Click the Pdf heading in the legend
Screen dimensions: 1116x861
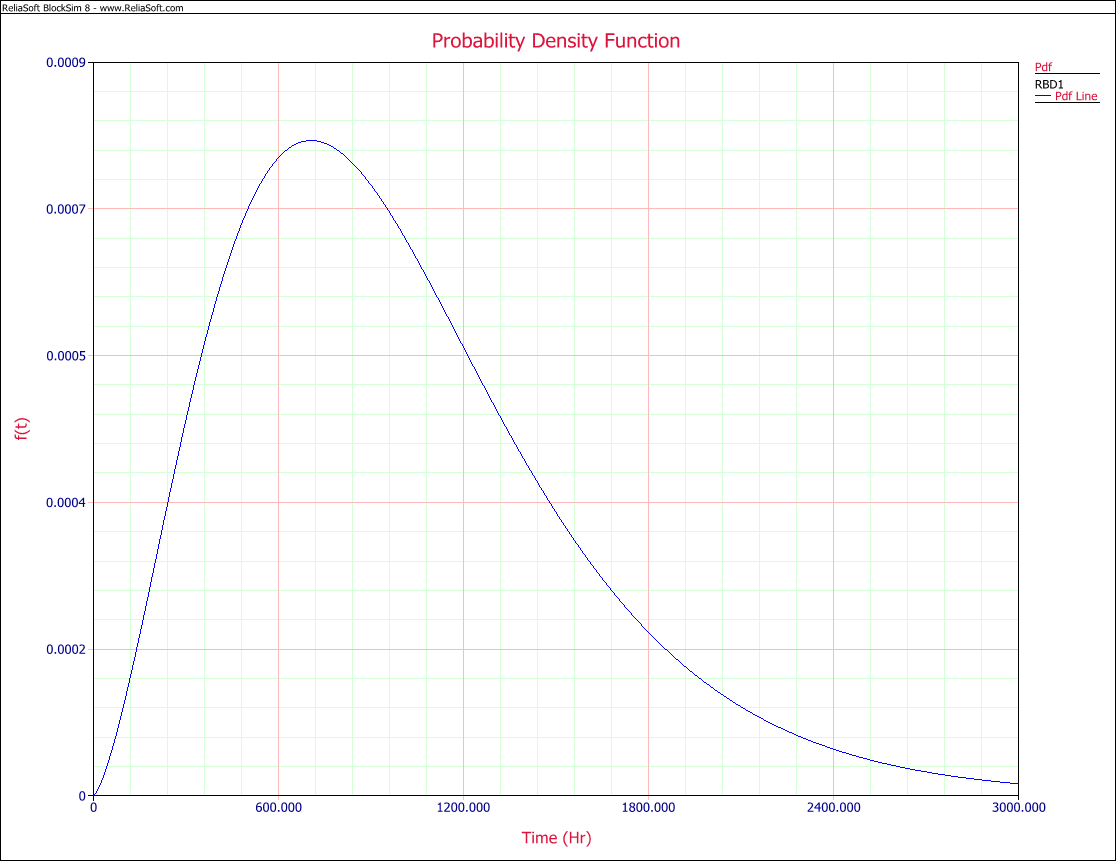(x=1043, y=67)
